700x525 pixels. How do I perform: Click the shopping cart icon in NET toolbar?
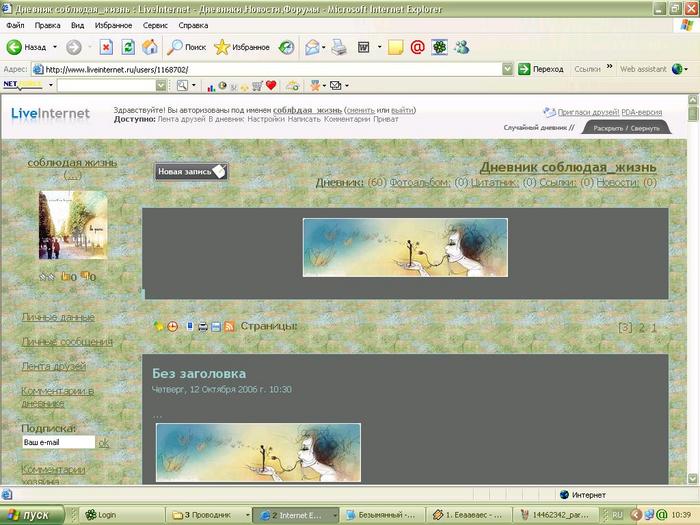click(257, 86)
